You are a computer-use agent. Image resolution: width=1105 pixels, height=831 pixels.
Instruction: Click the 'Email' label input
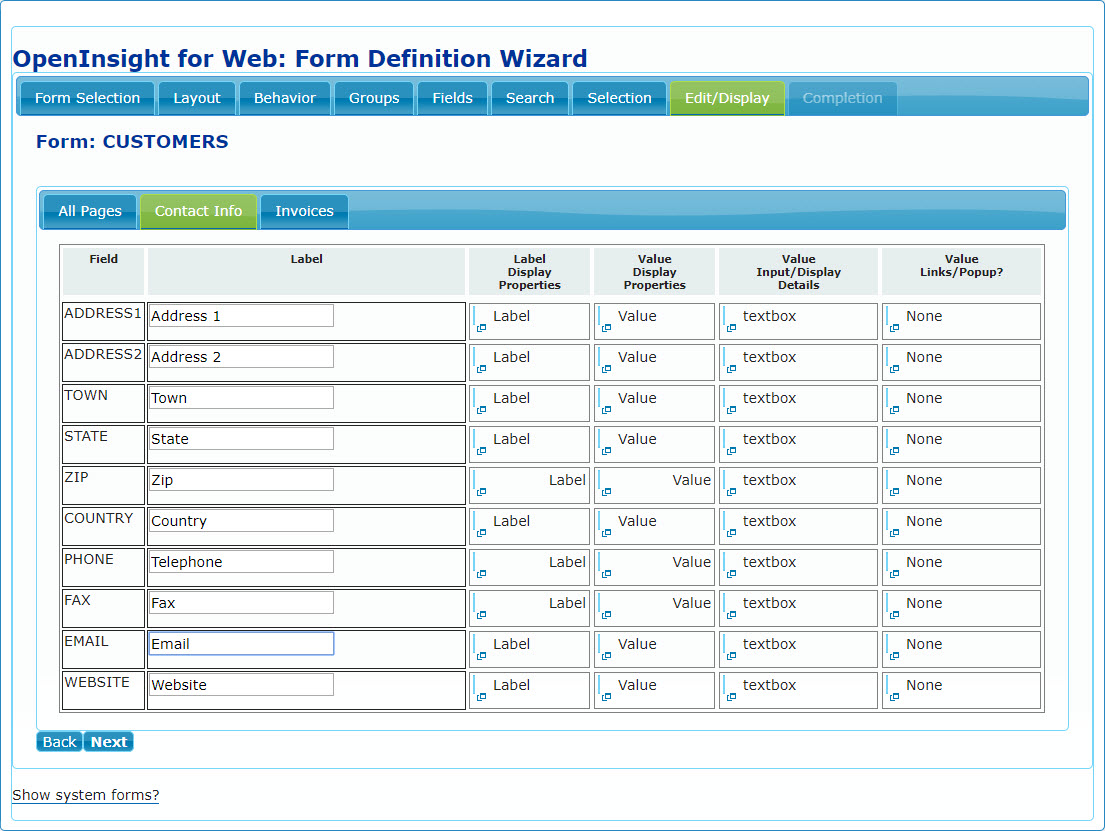click(241, 644)
